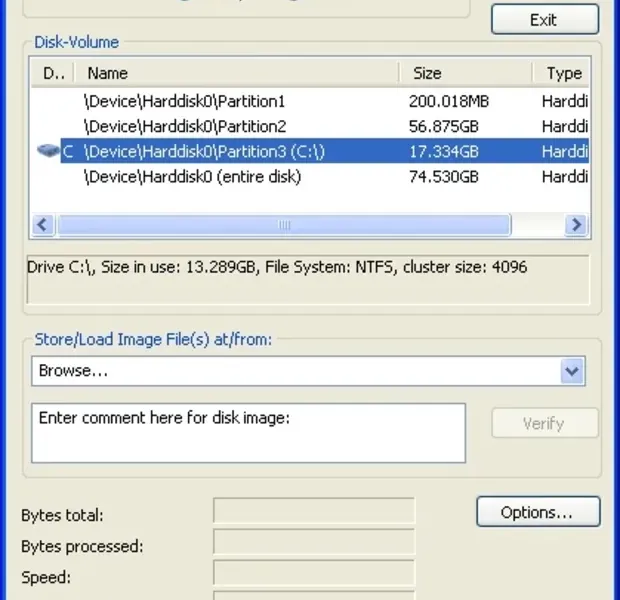Open the Options dialog
The image size is (620, 600).
(538, 512)
